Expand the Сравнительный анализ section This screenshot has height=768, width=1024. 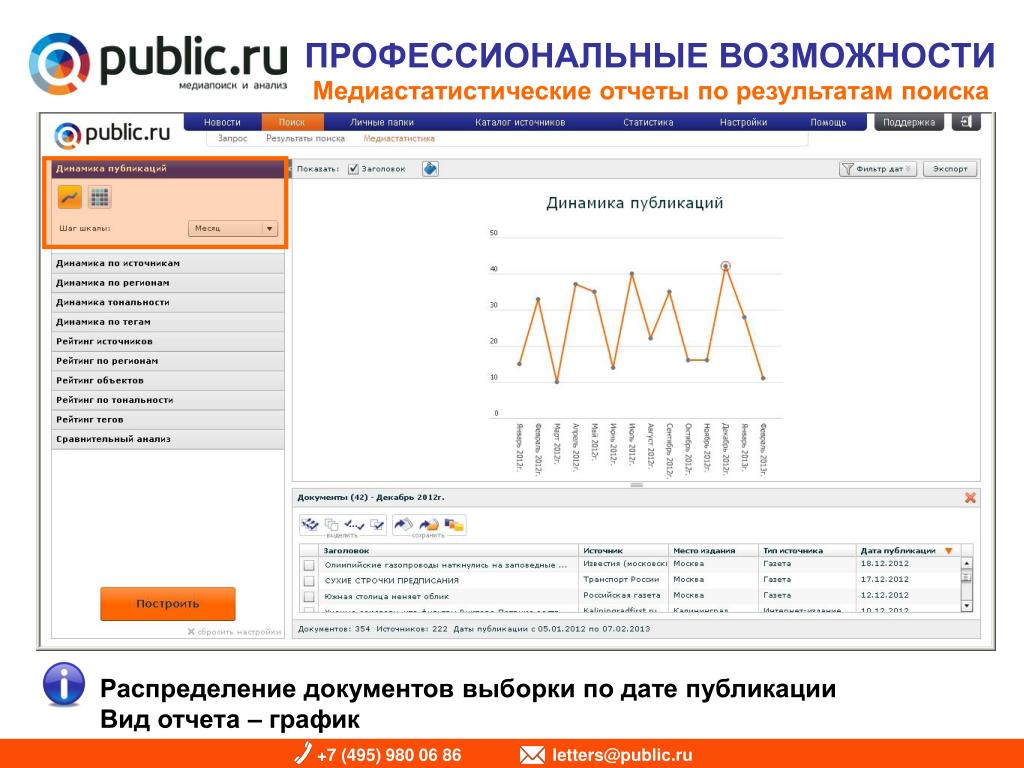click(x=168, y=440)
